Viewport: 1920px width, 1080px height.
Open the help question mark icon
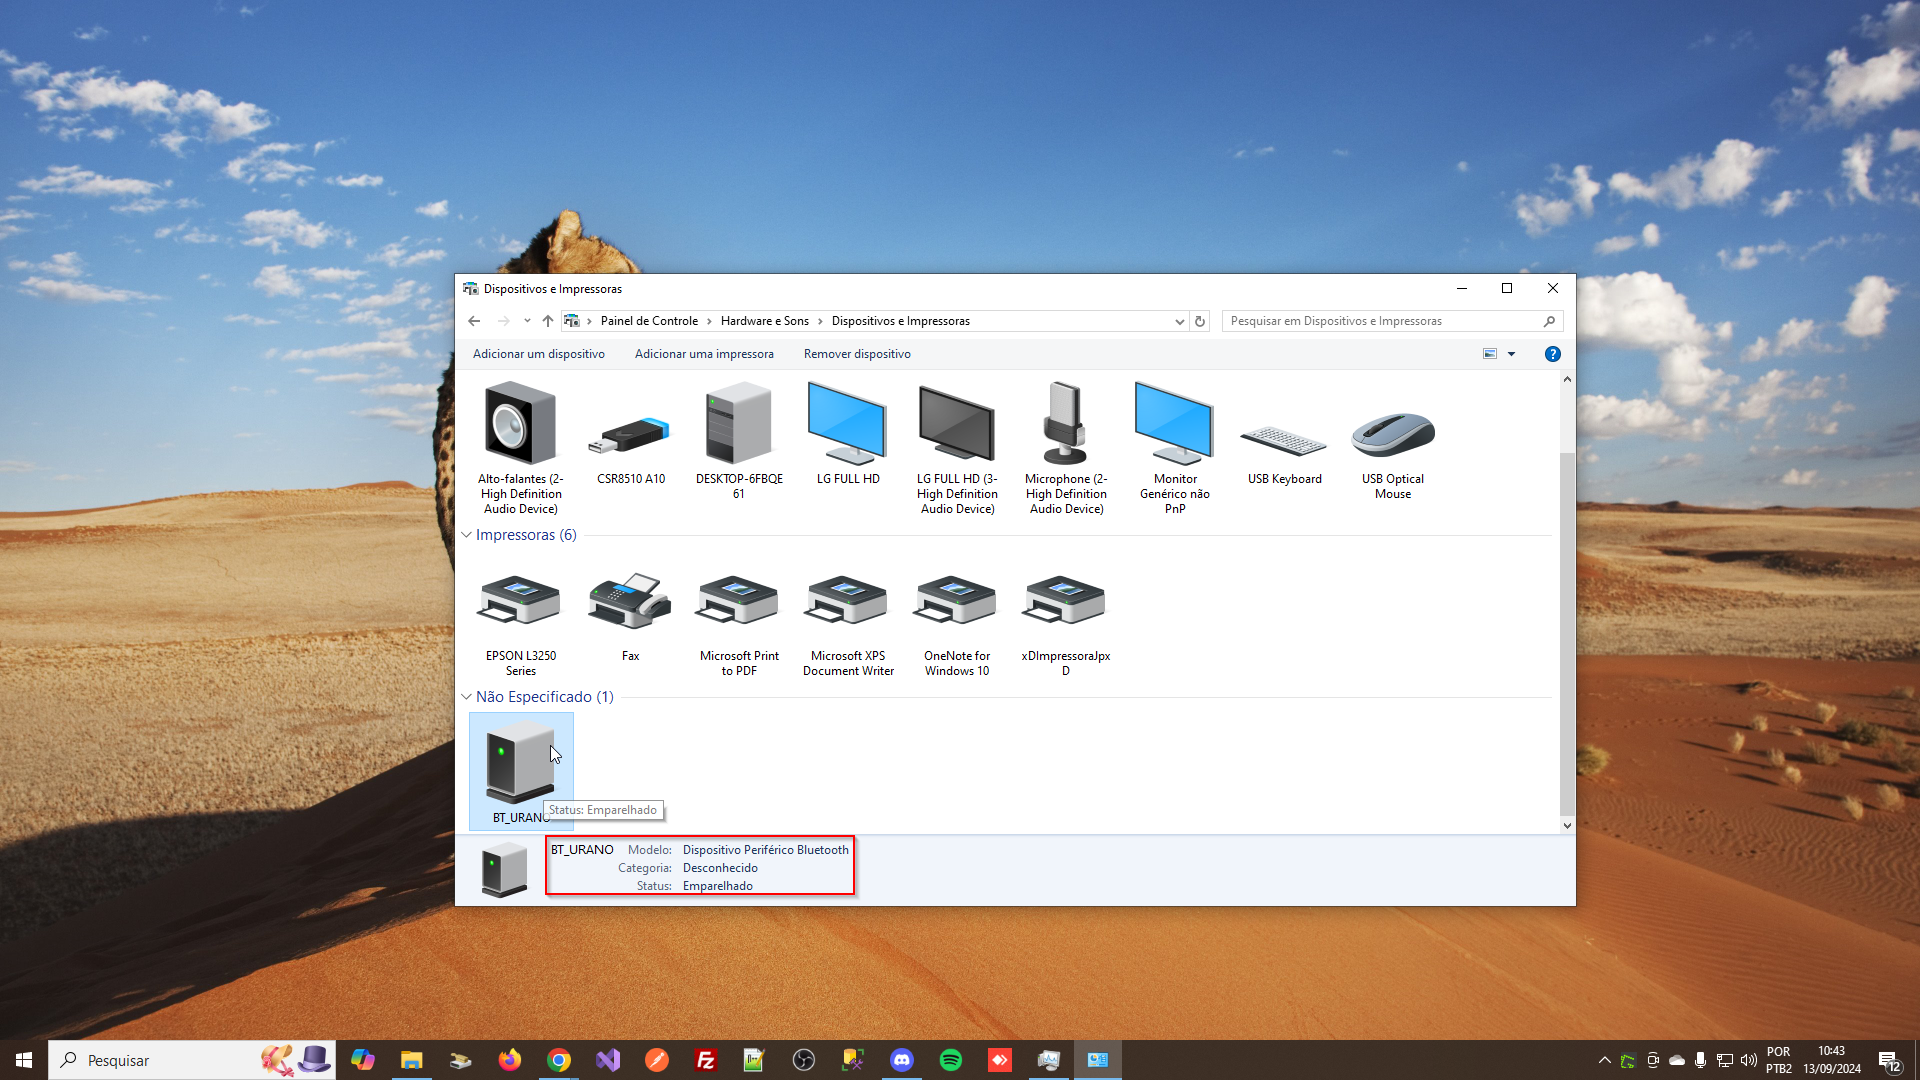tap(1552, 354)
